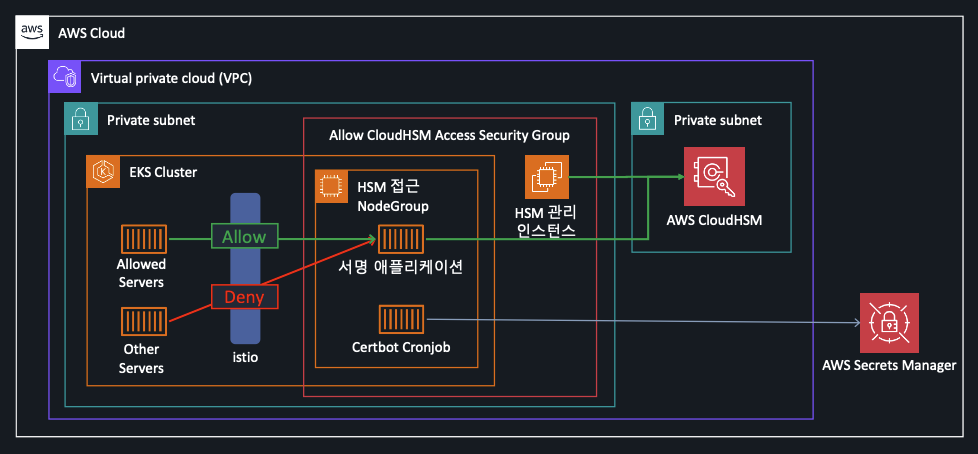Click the EKS Cluster label

(x=163, y=172)
